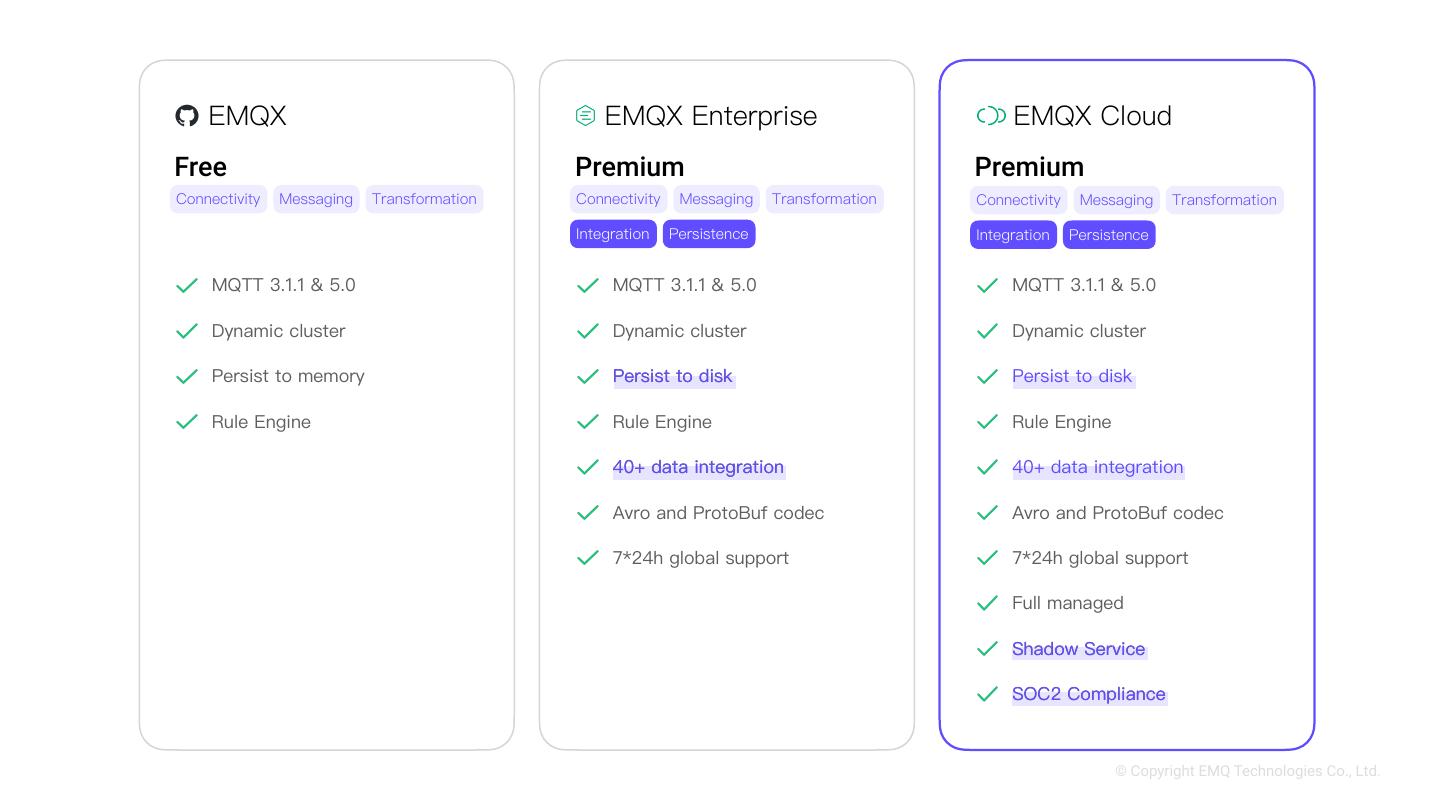
Task: Click the EMQX Enterprise hexagon icon
Action: 586,116
